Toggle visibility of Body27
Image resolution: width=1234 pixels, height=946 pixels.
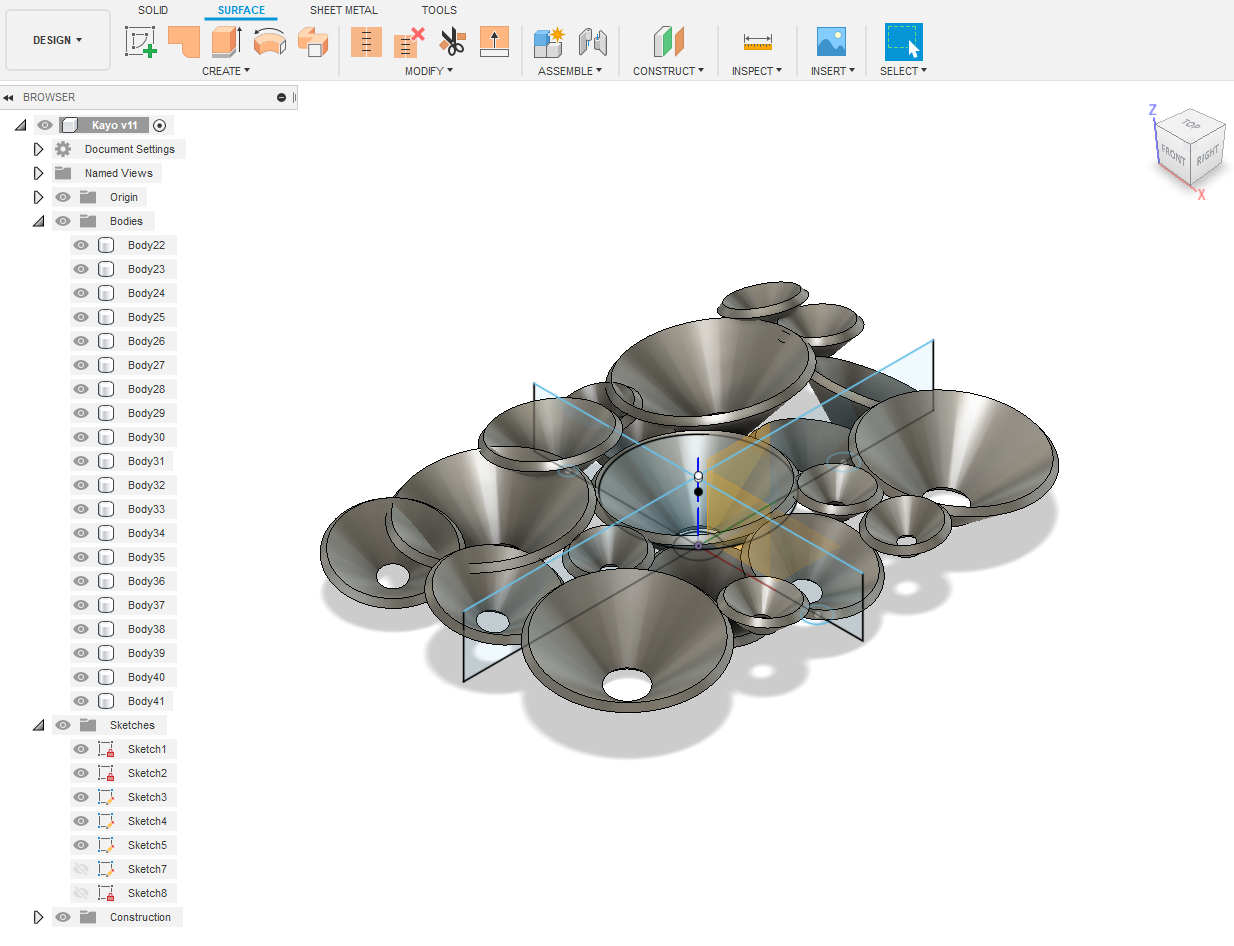point(81,365)
